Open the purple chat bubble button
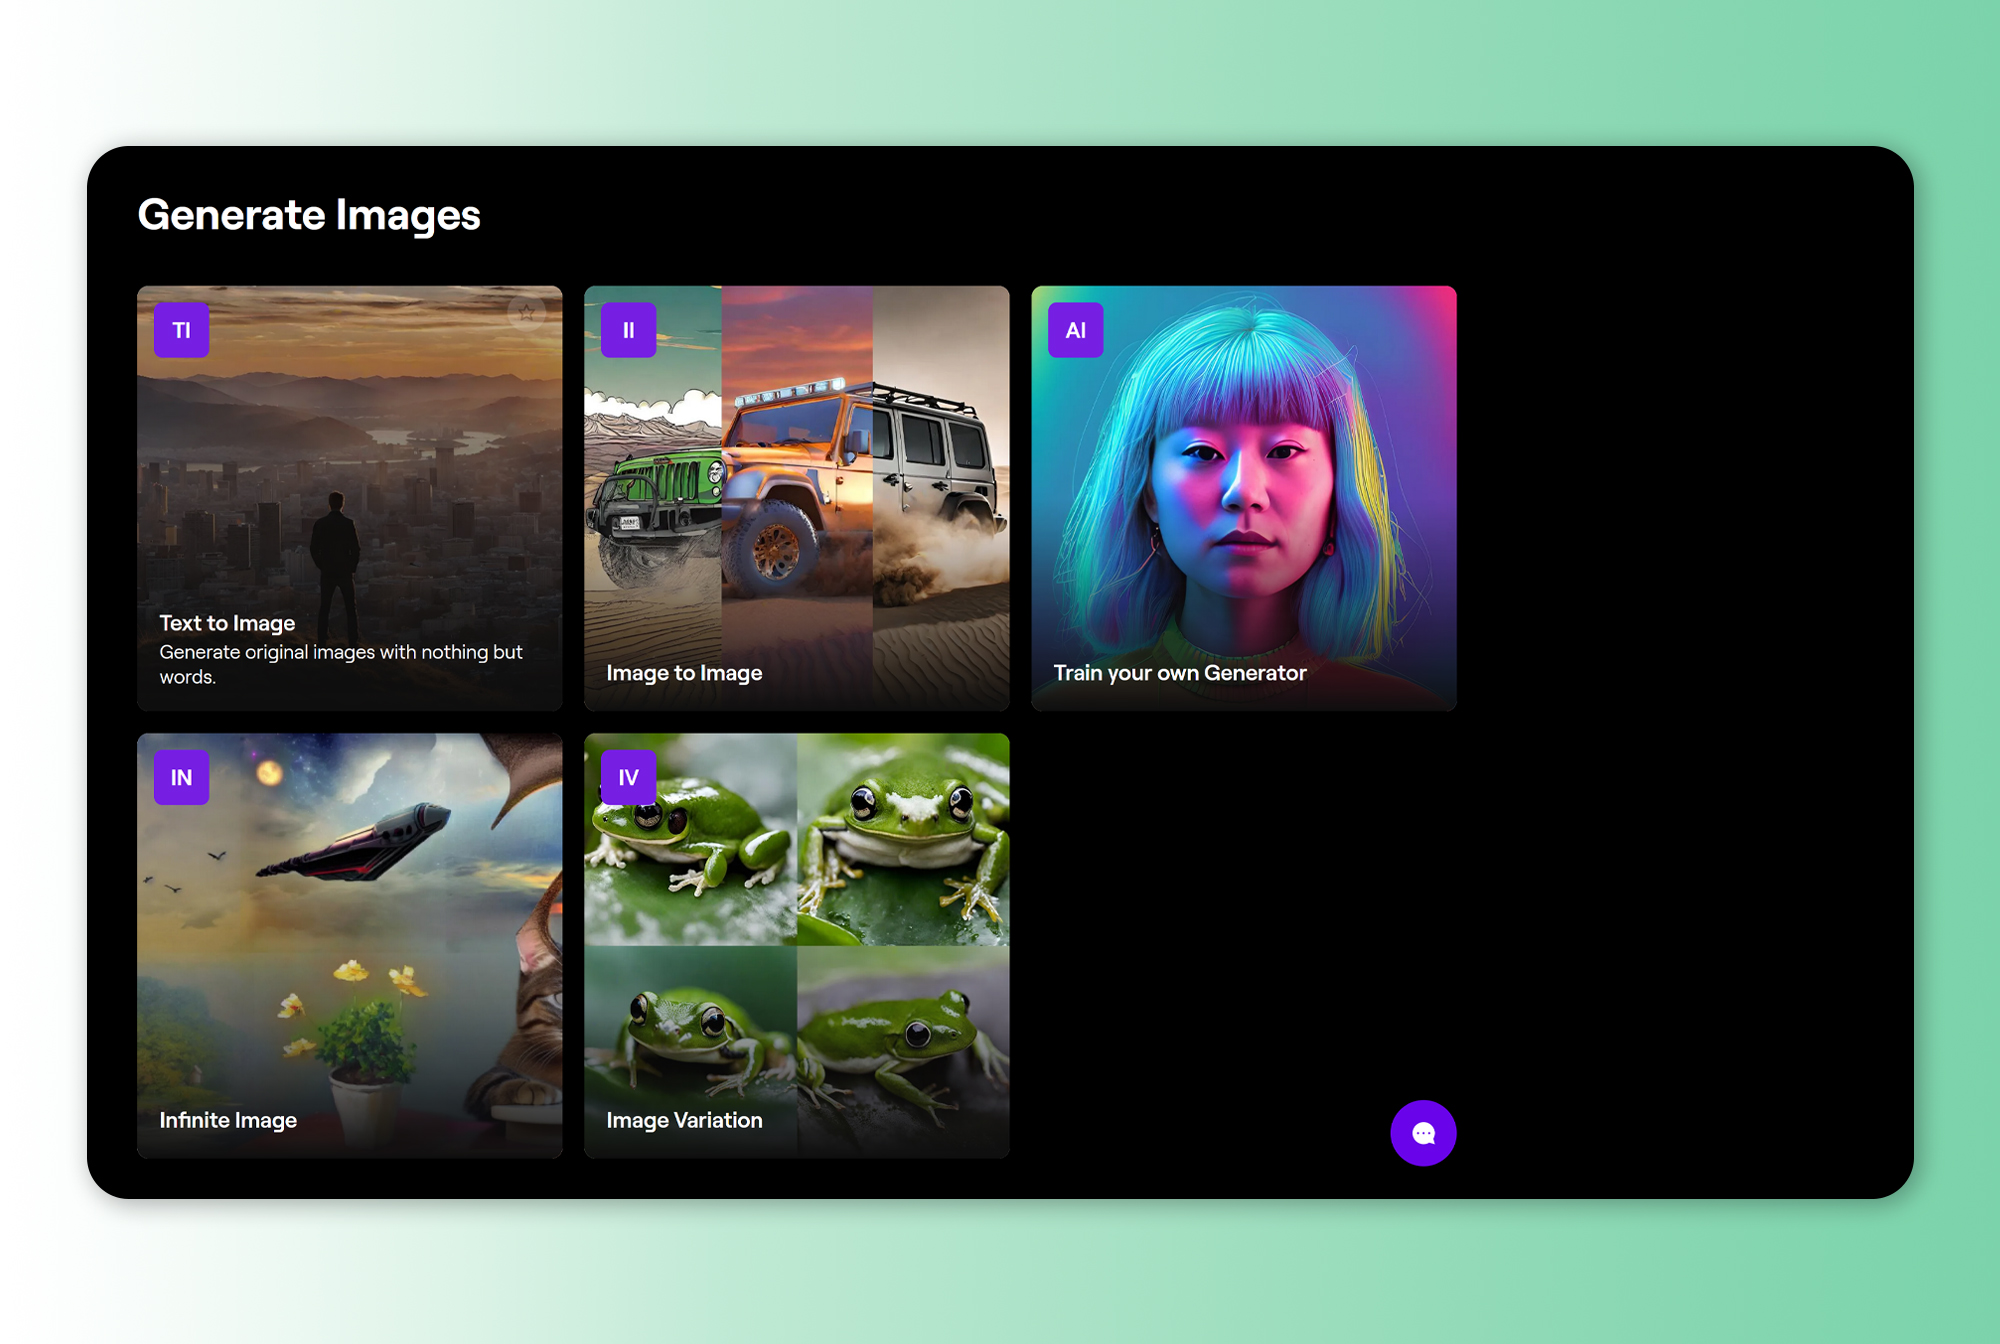2000x1344 pixels. click(x=1423, y=1133)
